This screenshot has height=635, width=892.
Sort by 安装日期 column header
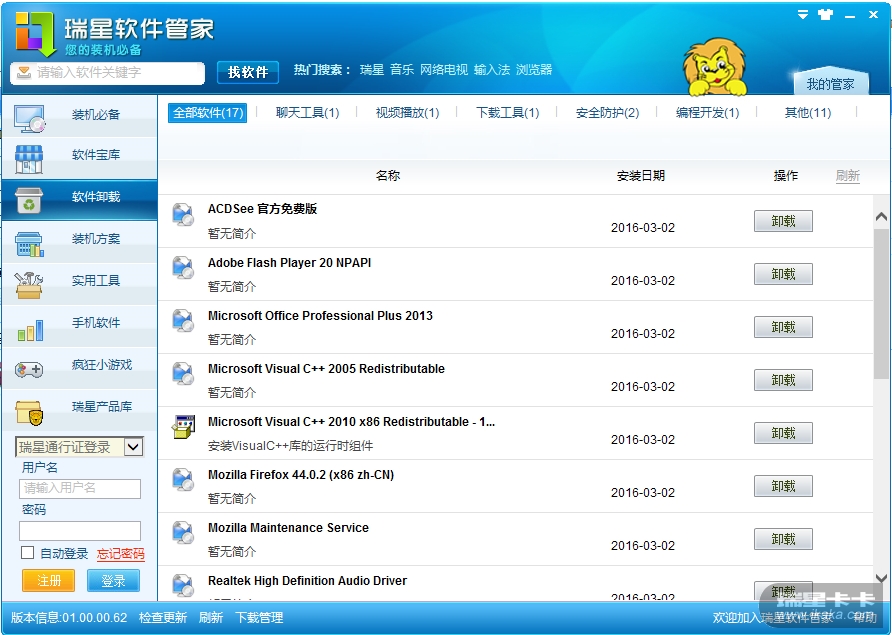pyautogui.click(x=641, y=175)
